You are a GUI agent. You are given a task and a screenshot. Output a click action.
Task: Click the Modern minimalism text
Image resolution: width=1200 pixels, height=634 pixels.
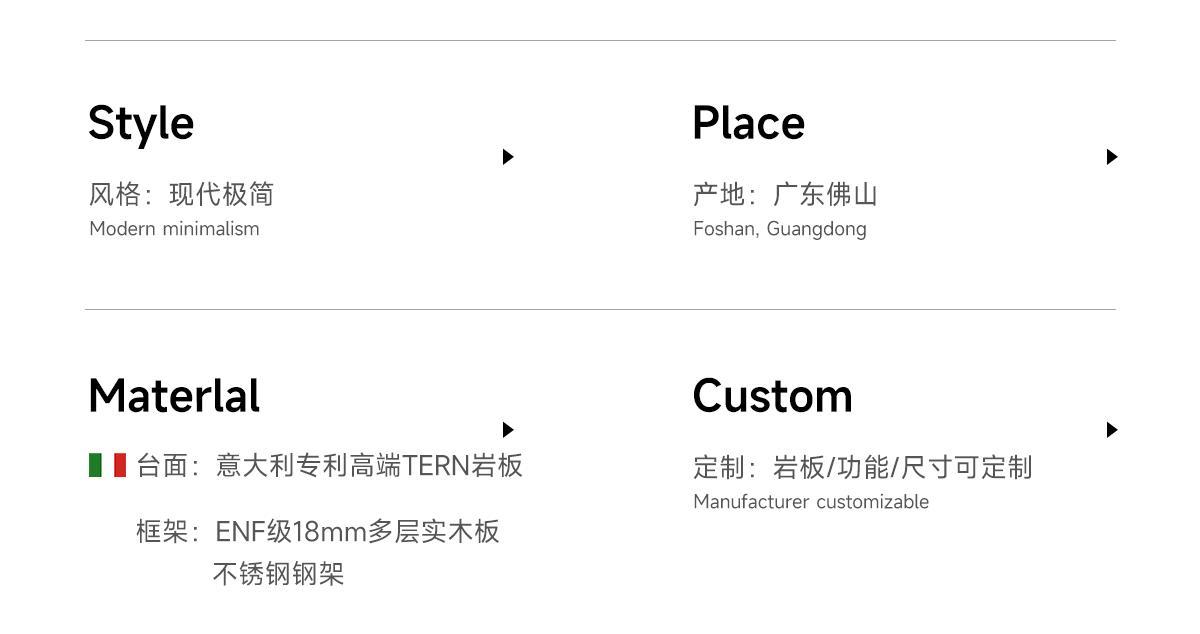click(174, 229)
